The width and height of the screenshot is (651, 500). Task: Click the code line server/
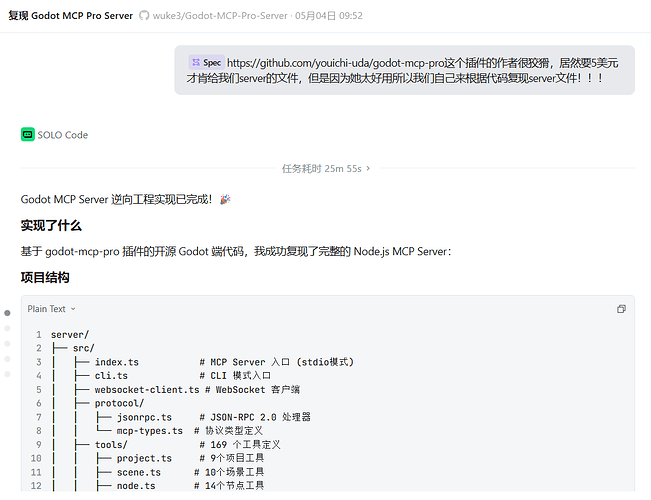70,335
